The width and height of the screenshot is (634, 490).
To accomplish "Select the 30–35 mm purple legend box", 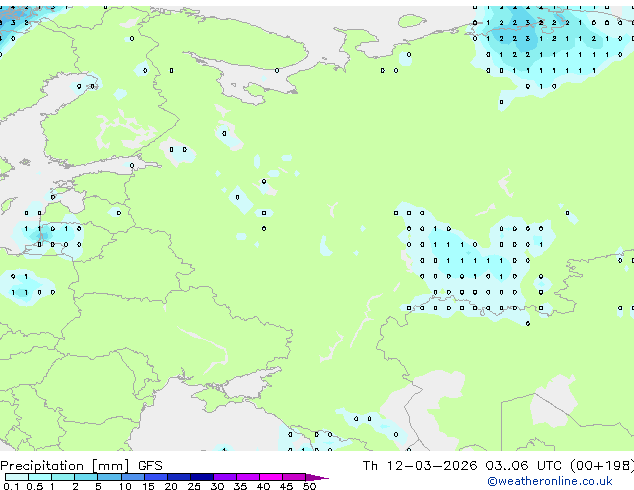I will point(225,477).
